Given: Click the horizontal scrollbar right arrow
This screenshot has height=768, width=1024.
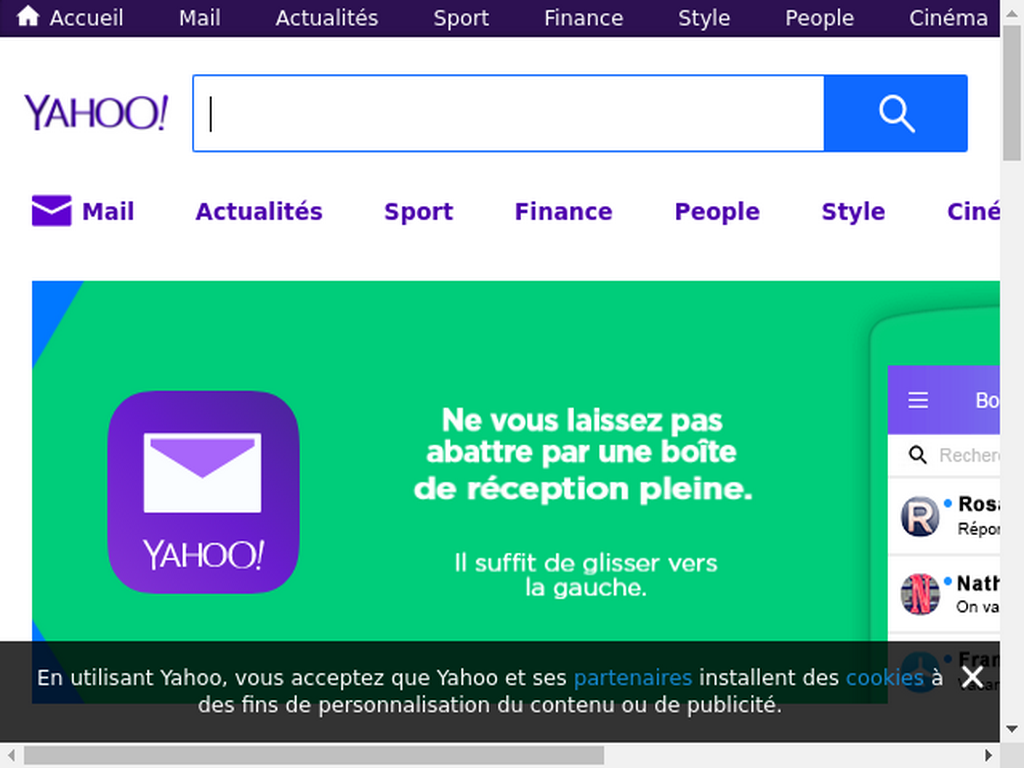Looking at the screenshot, I should [989, 756].
